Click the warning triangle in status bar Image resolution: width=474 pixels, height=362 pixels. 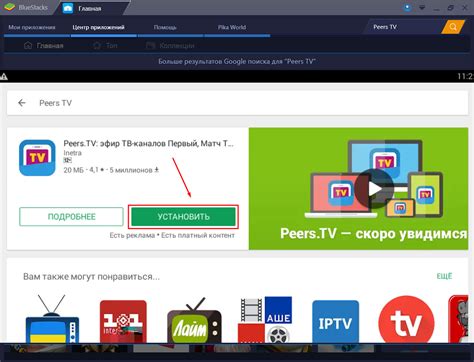pos(4,77)
